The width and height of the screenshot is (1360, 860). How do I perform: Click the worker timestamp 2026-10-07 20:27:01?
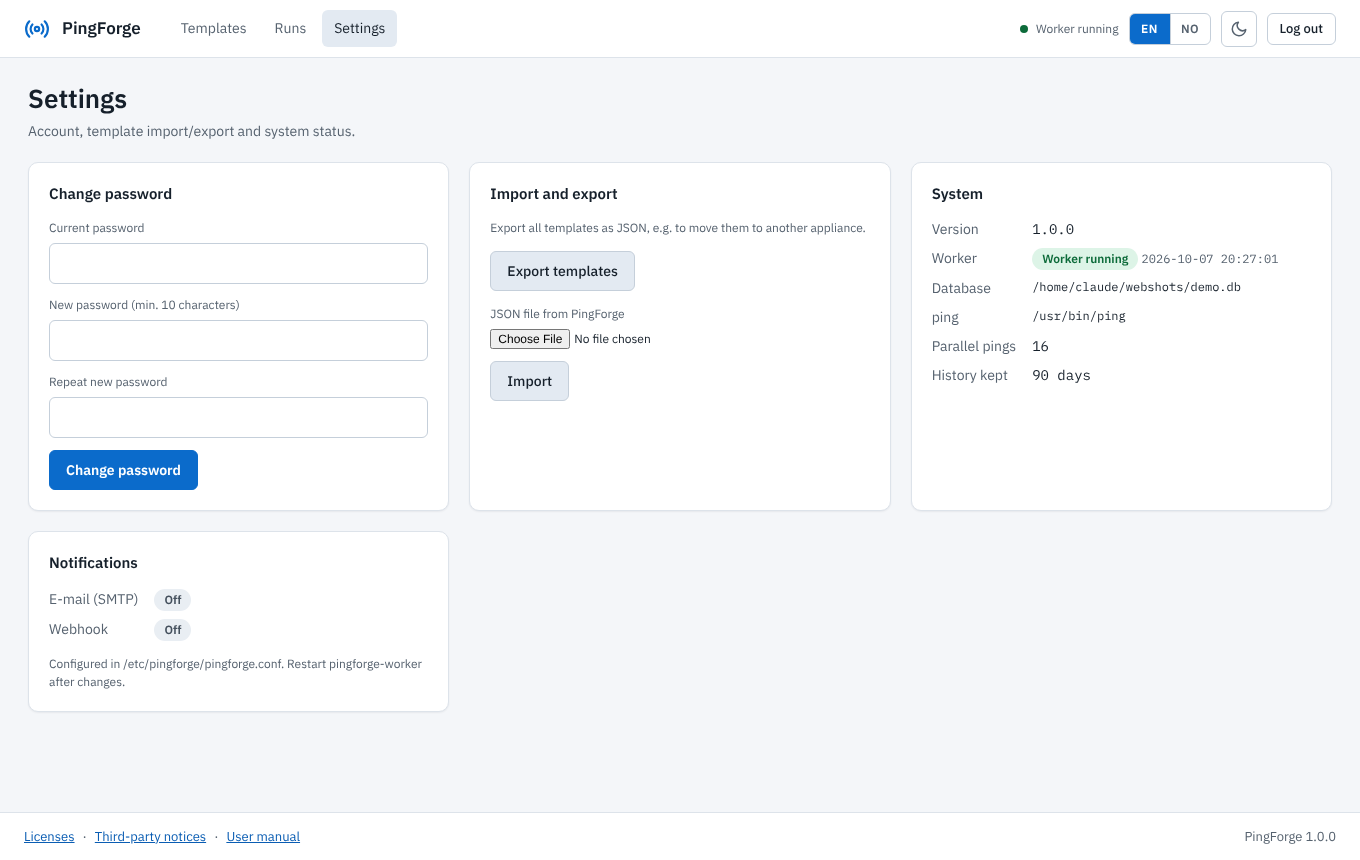tap(1210, 259)
